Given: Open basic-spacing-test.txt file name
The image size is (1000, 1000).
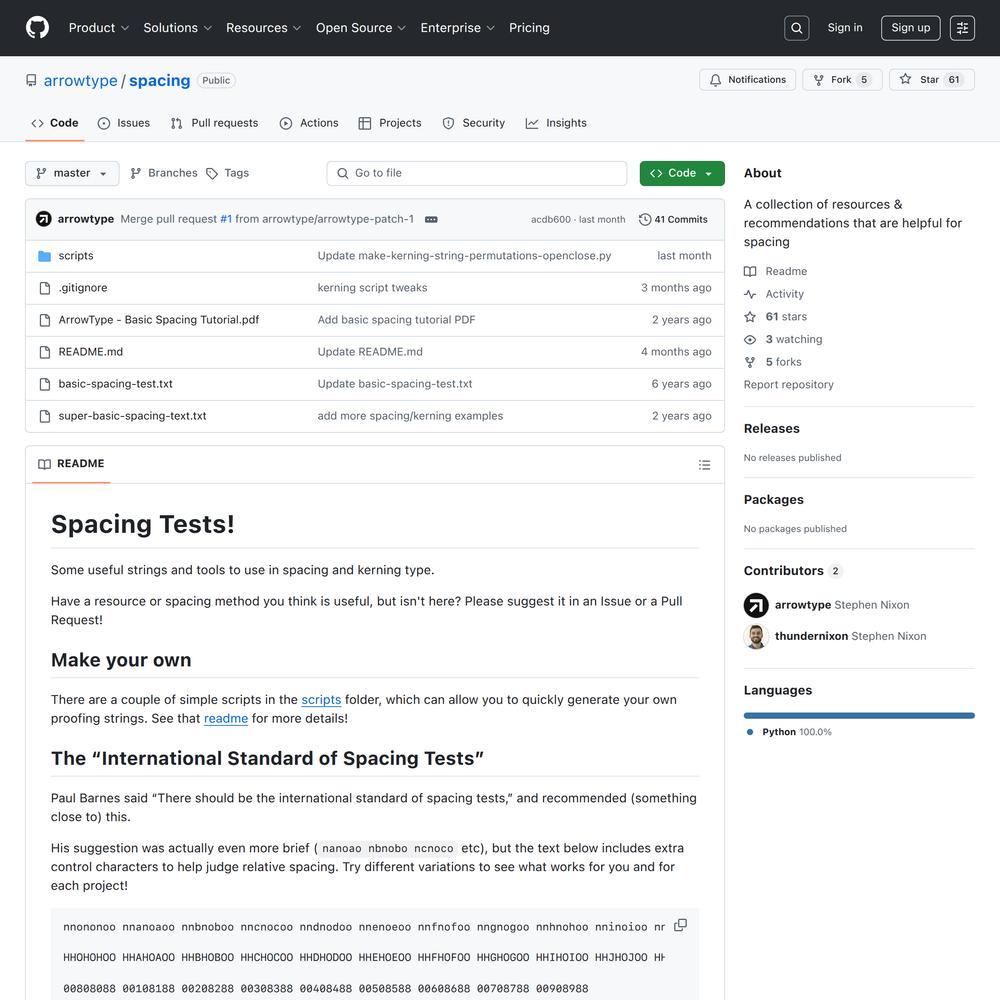Looking at the screenshot, I should (x=115, y=384).
